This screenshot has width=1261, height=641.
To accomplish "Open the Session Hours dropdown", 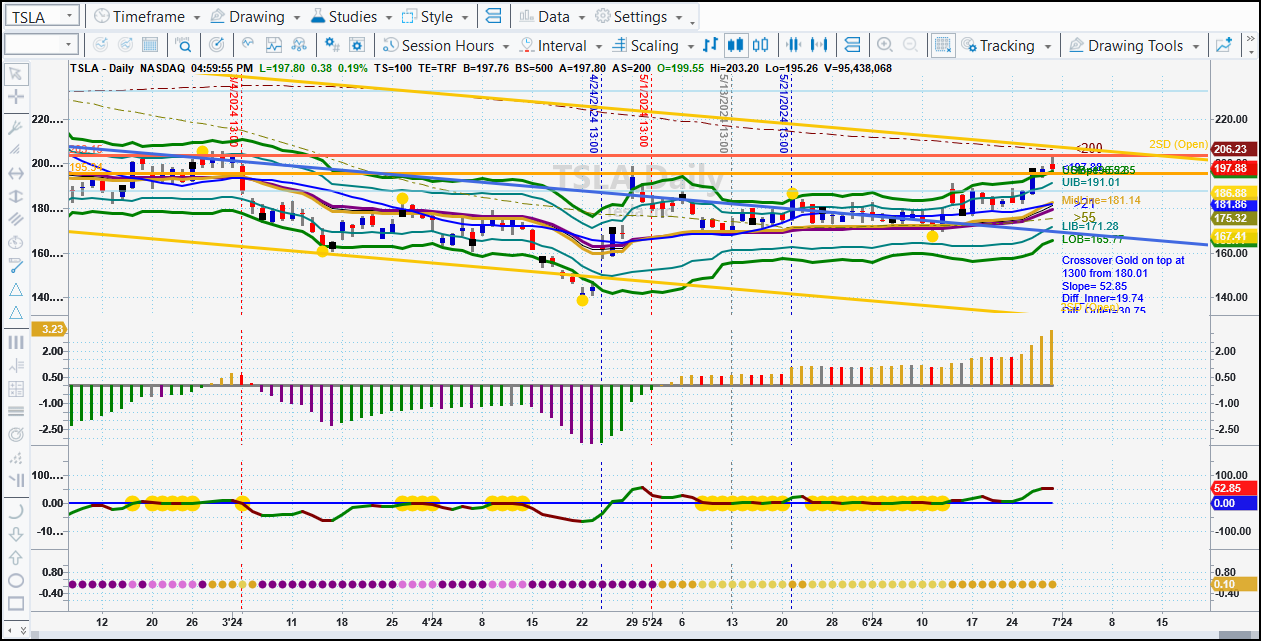I will click(x=446, y=45).
